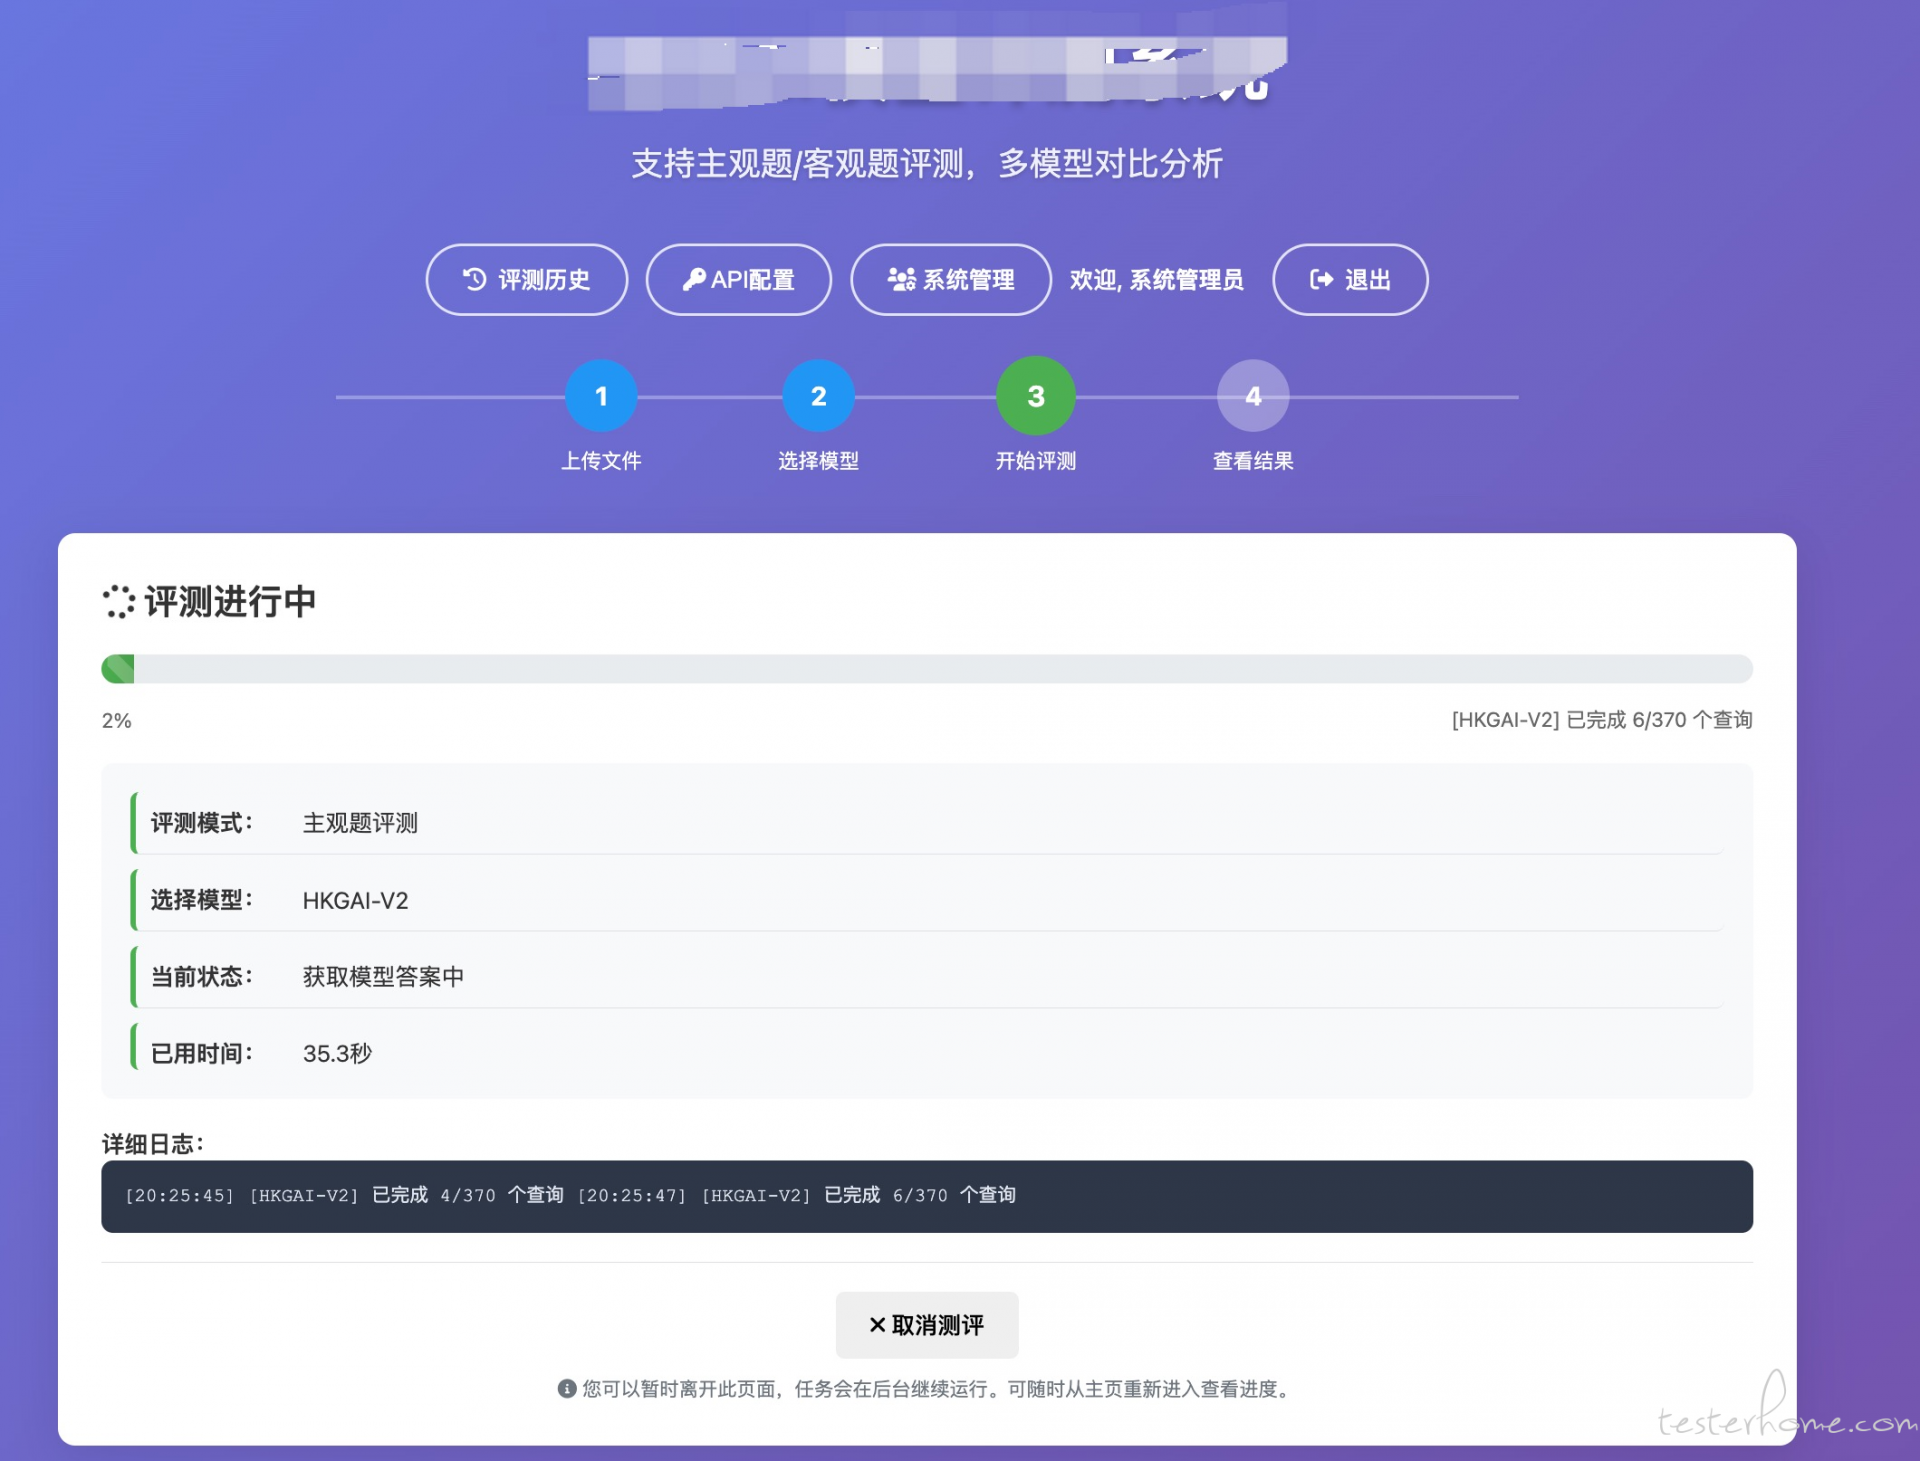The width and height of the screenshot is (1920, 1461).
Task: Click the history clock icon in 评测历史
Action: [x=474, y=279]
